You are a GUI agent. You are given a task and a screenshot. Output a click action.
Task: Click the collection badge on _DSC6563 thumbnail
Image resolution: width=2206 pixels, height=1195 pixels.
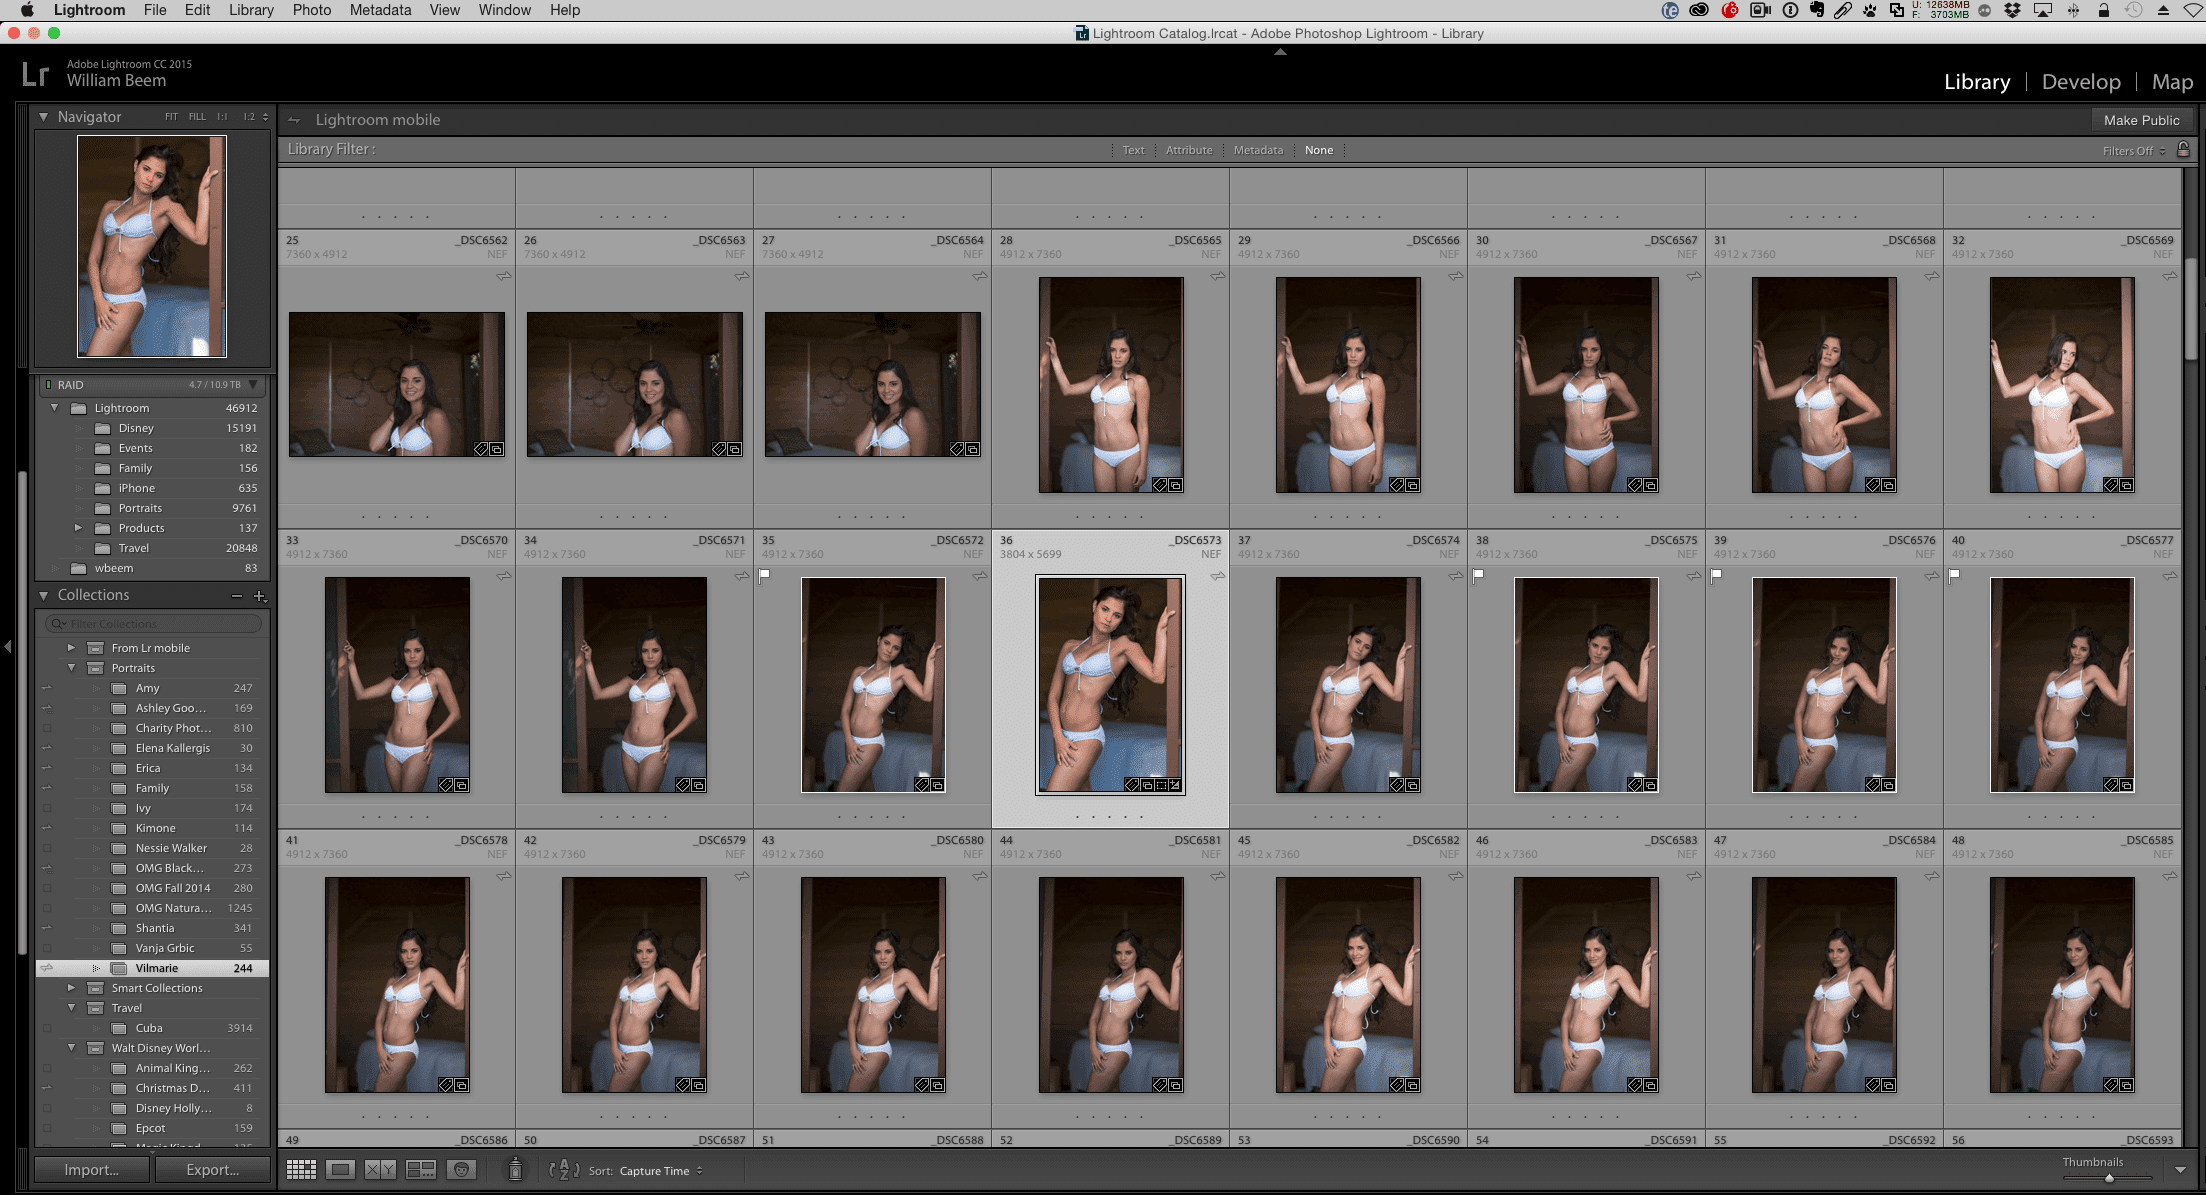coord(735,449)
